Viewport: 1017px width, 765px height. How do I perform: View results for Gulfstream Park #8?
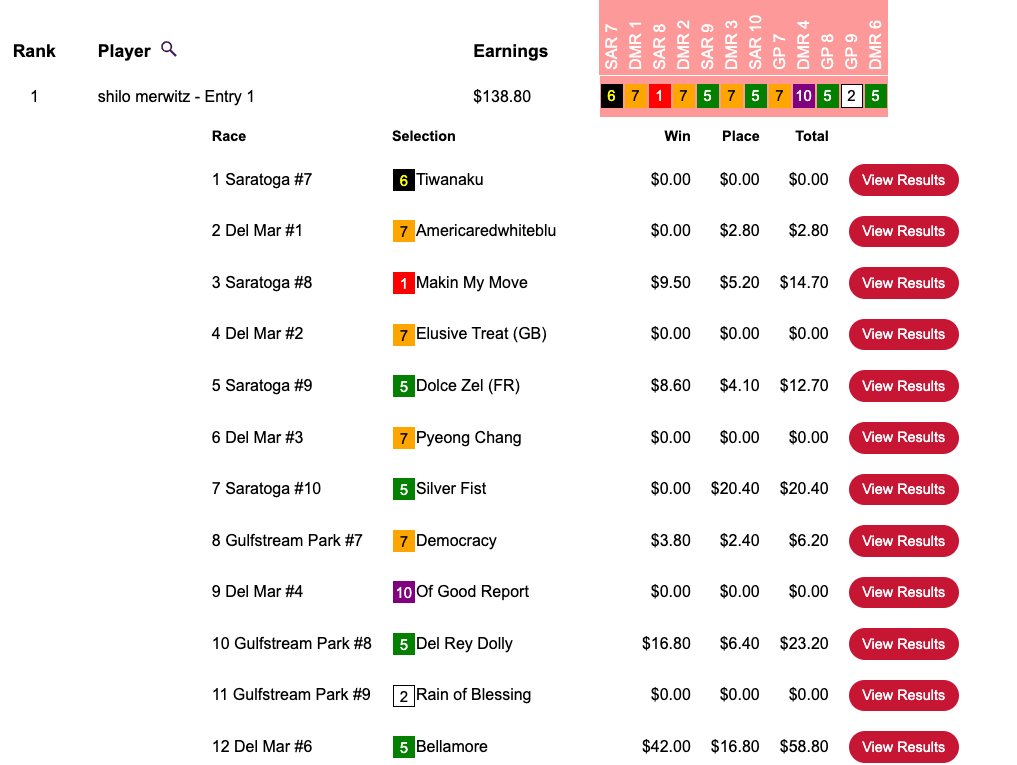point(903,644)
